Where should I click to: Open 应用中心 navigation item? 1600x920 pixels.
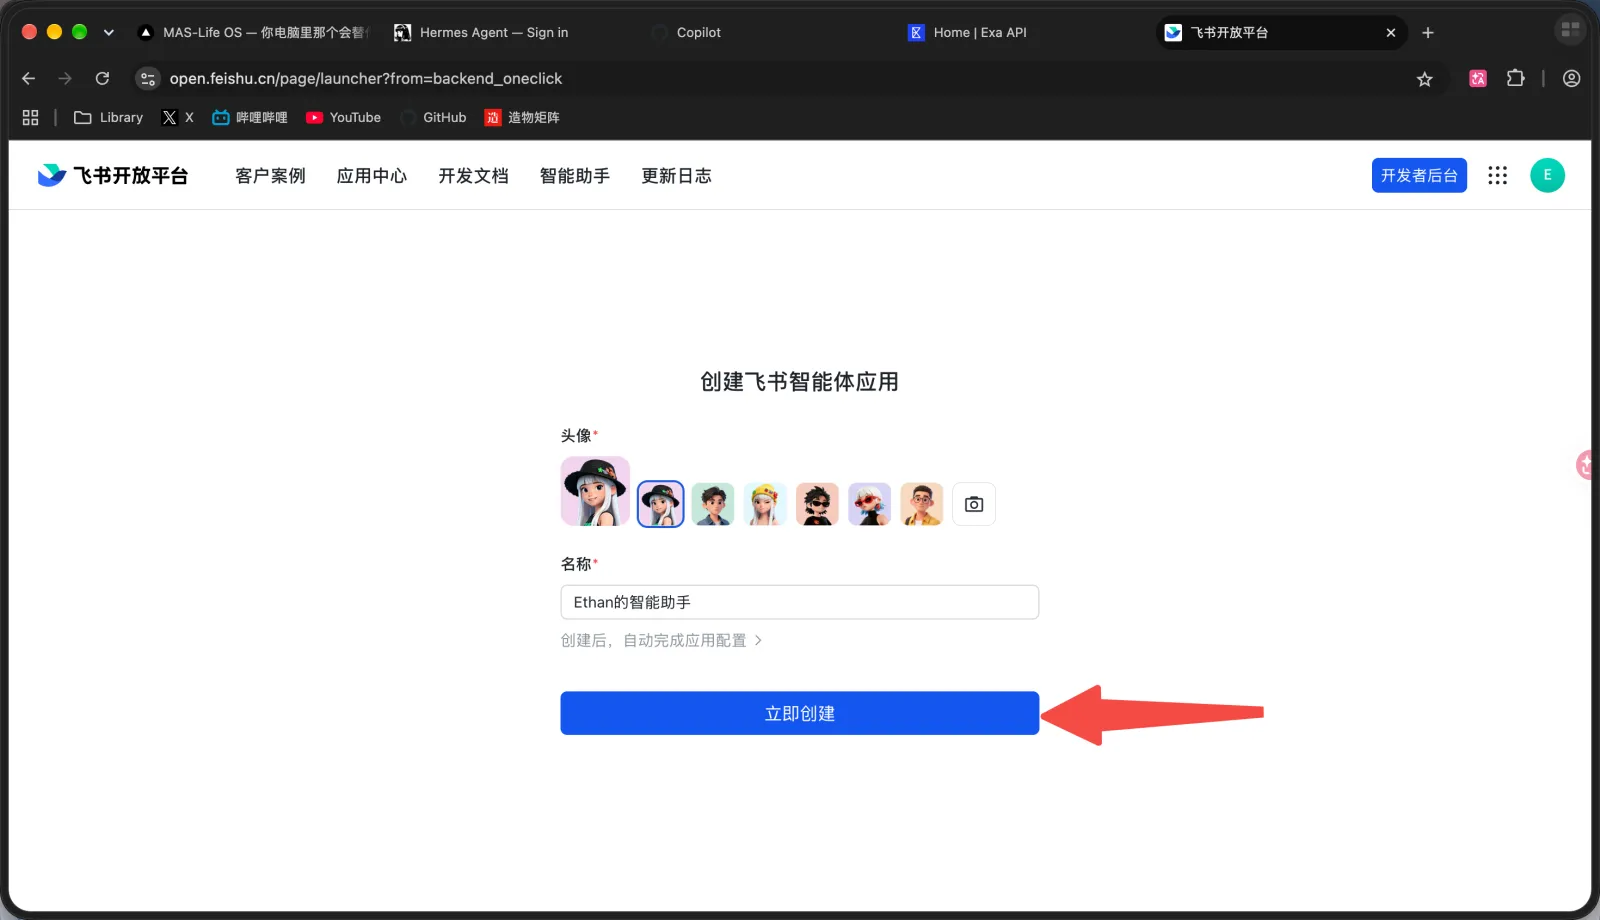[372, 176]
